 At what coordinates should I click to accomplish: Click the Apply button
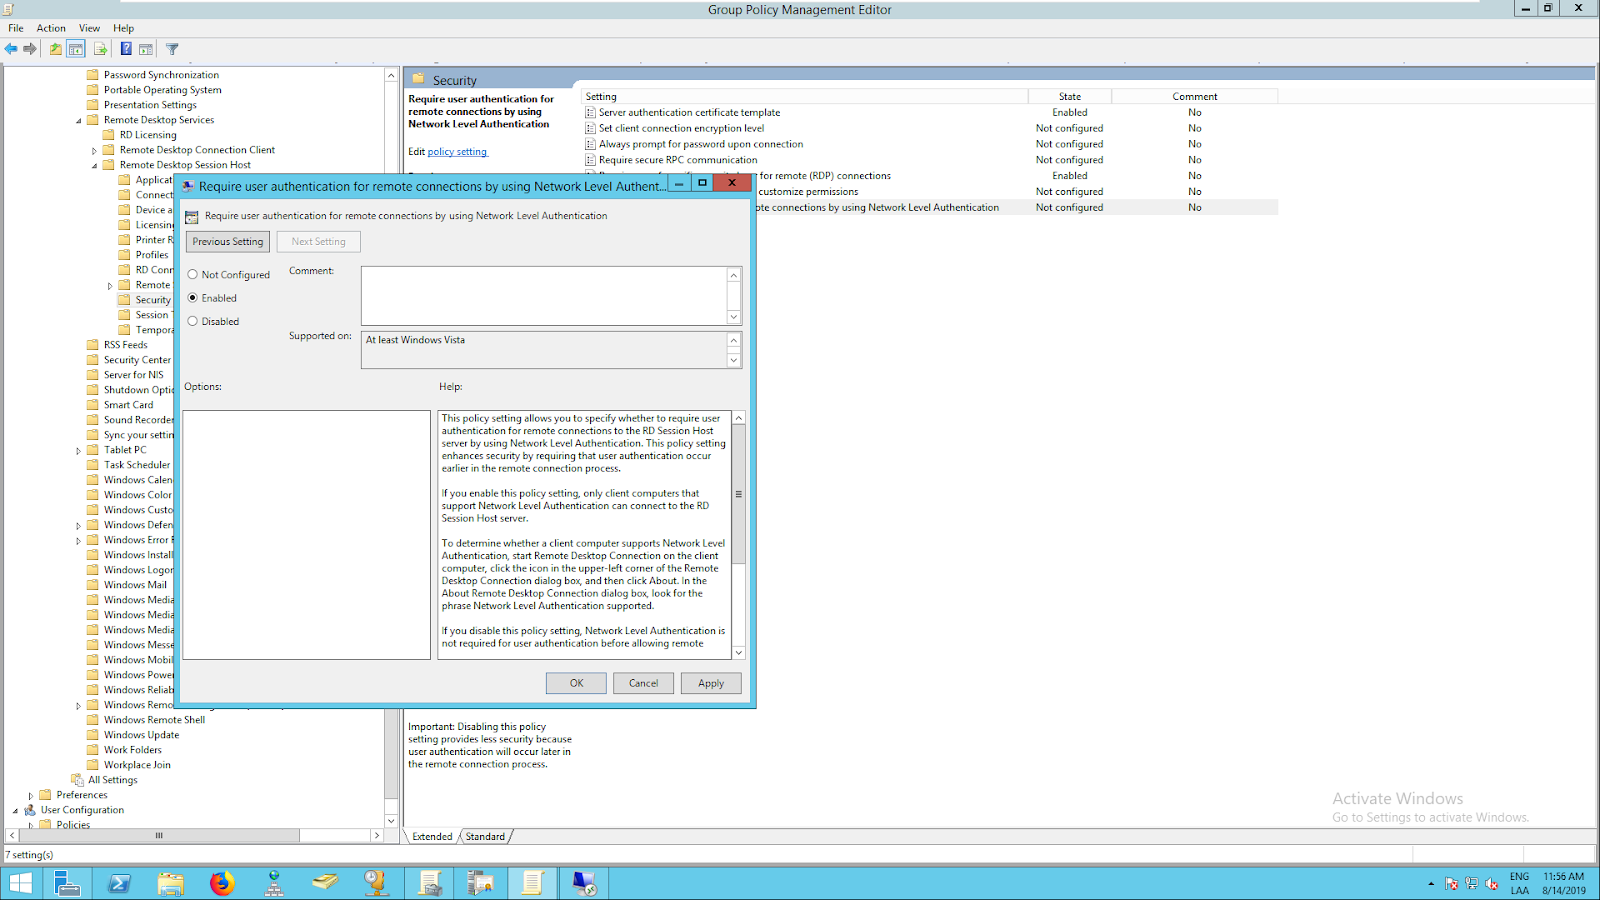pyautogui.click(x=711, y=683)
